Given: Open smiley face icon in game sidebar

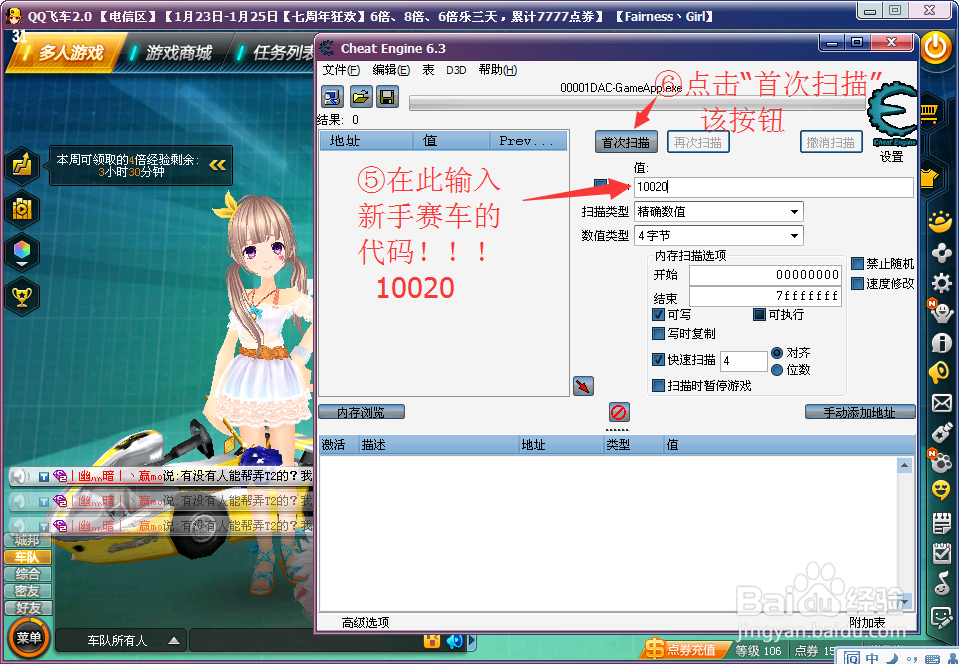Looking at the screenshot, I should tap(941, 491).
